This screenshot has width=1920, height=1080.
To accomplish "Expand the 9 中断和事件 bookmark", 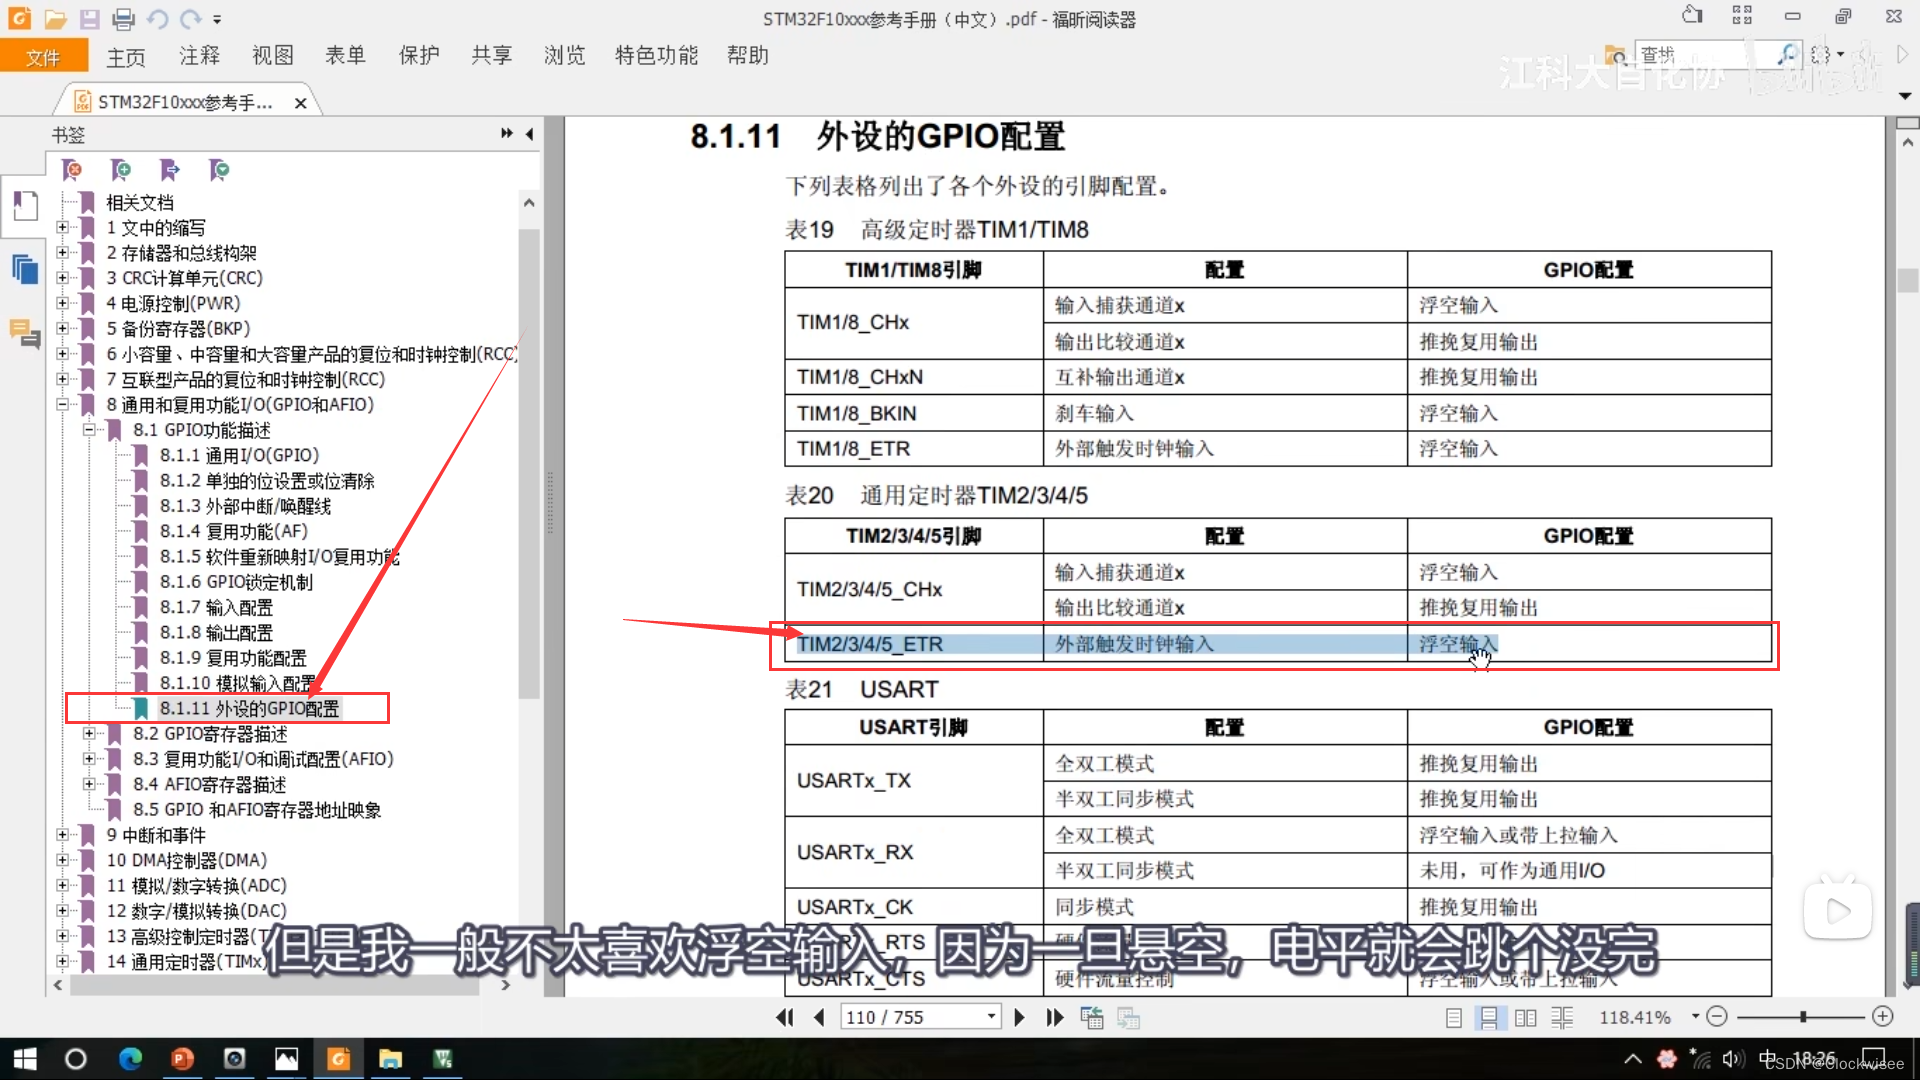I will pyautogui.click(x=62, y=835).
